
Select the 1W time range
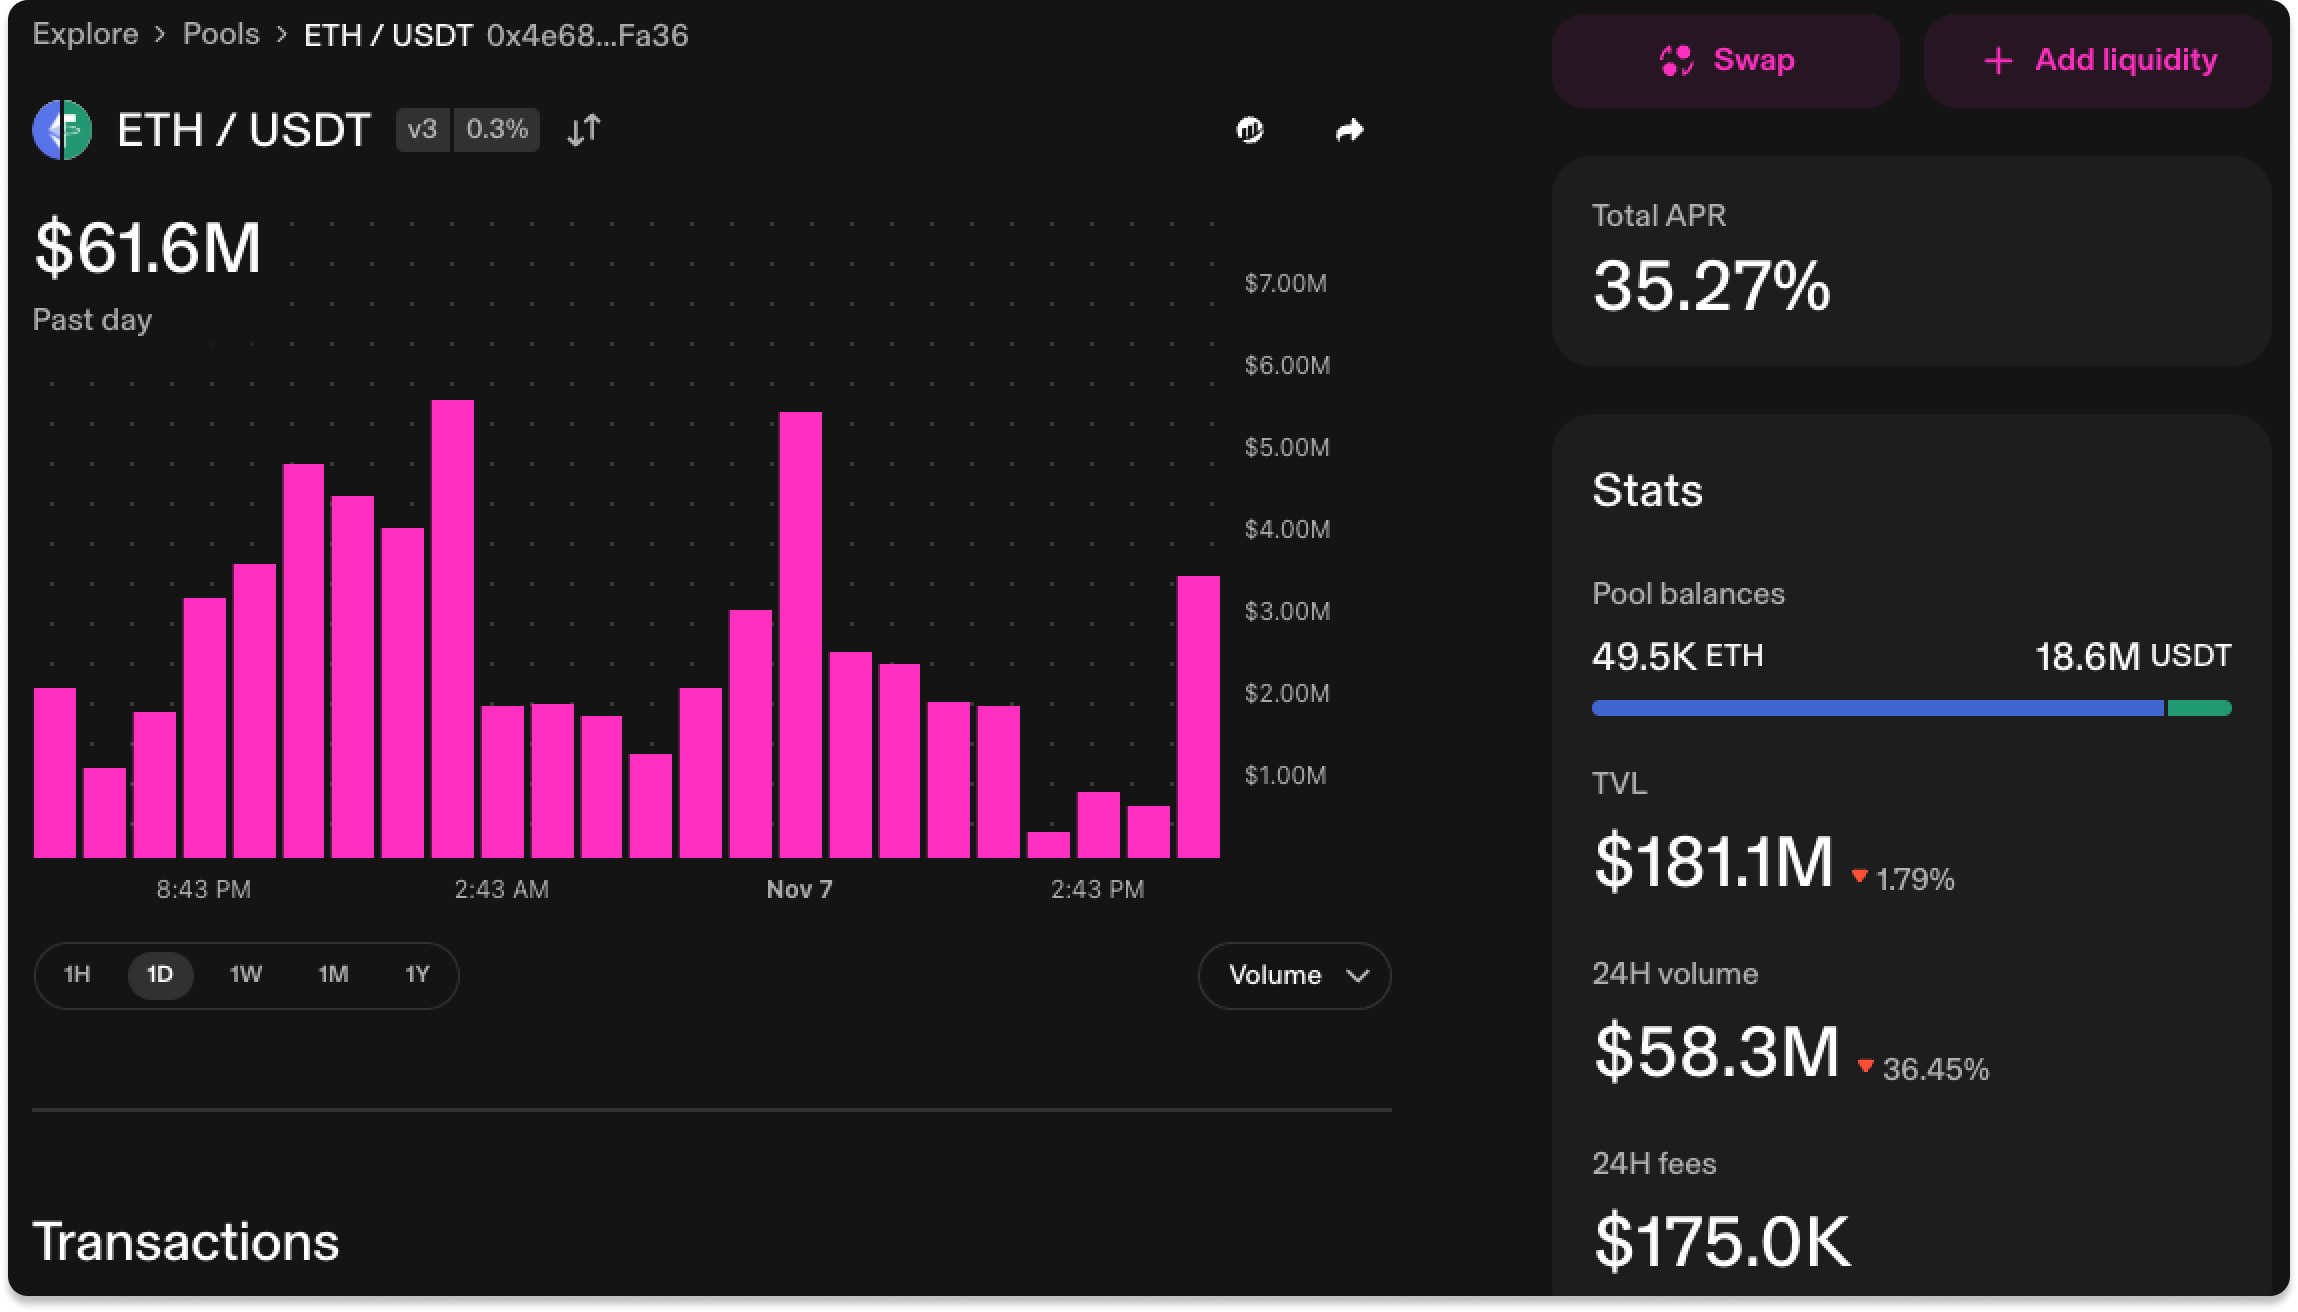point(245,975)
